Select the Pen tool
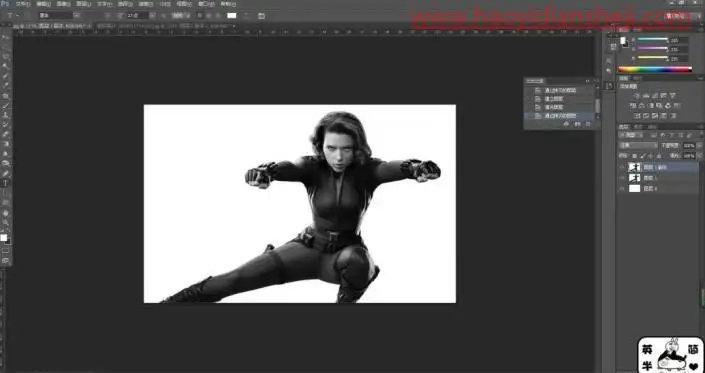Viewport: 705px width, 373px height. point(6,173)
